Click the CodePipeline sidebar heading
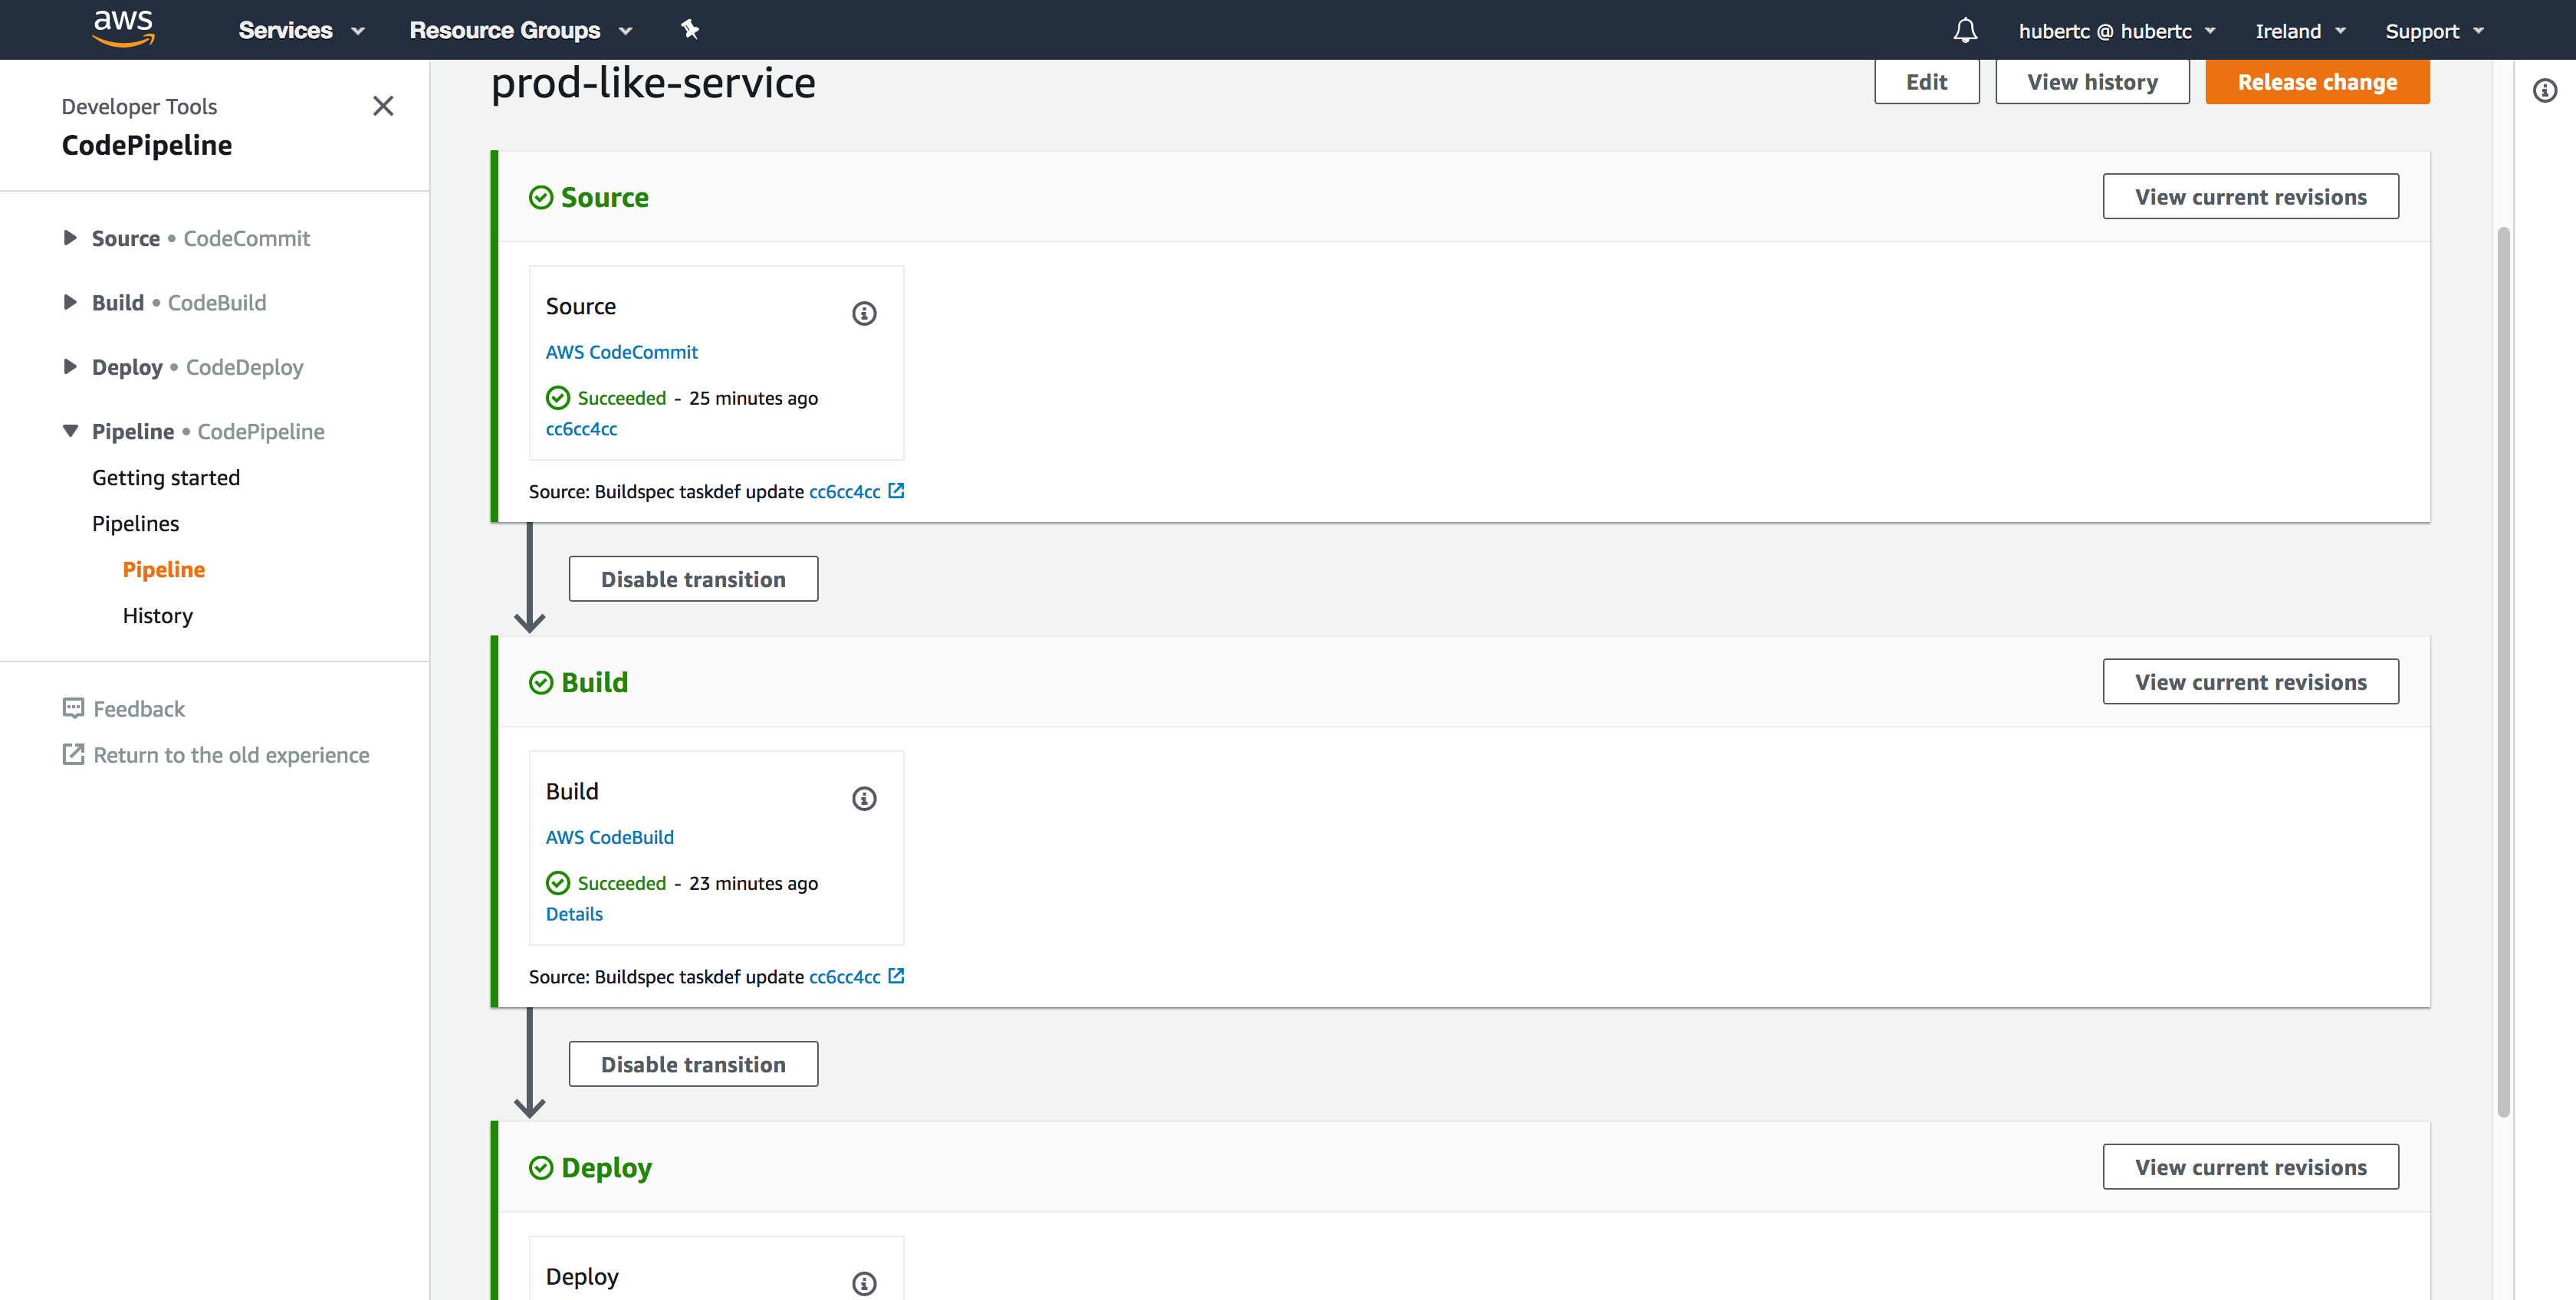 pyautogui.click(x=147, y=146)
